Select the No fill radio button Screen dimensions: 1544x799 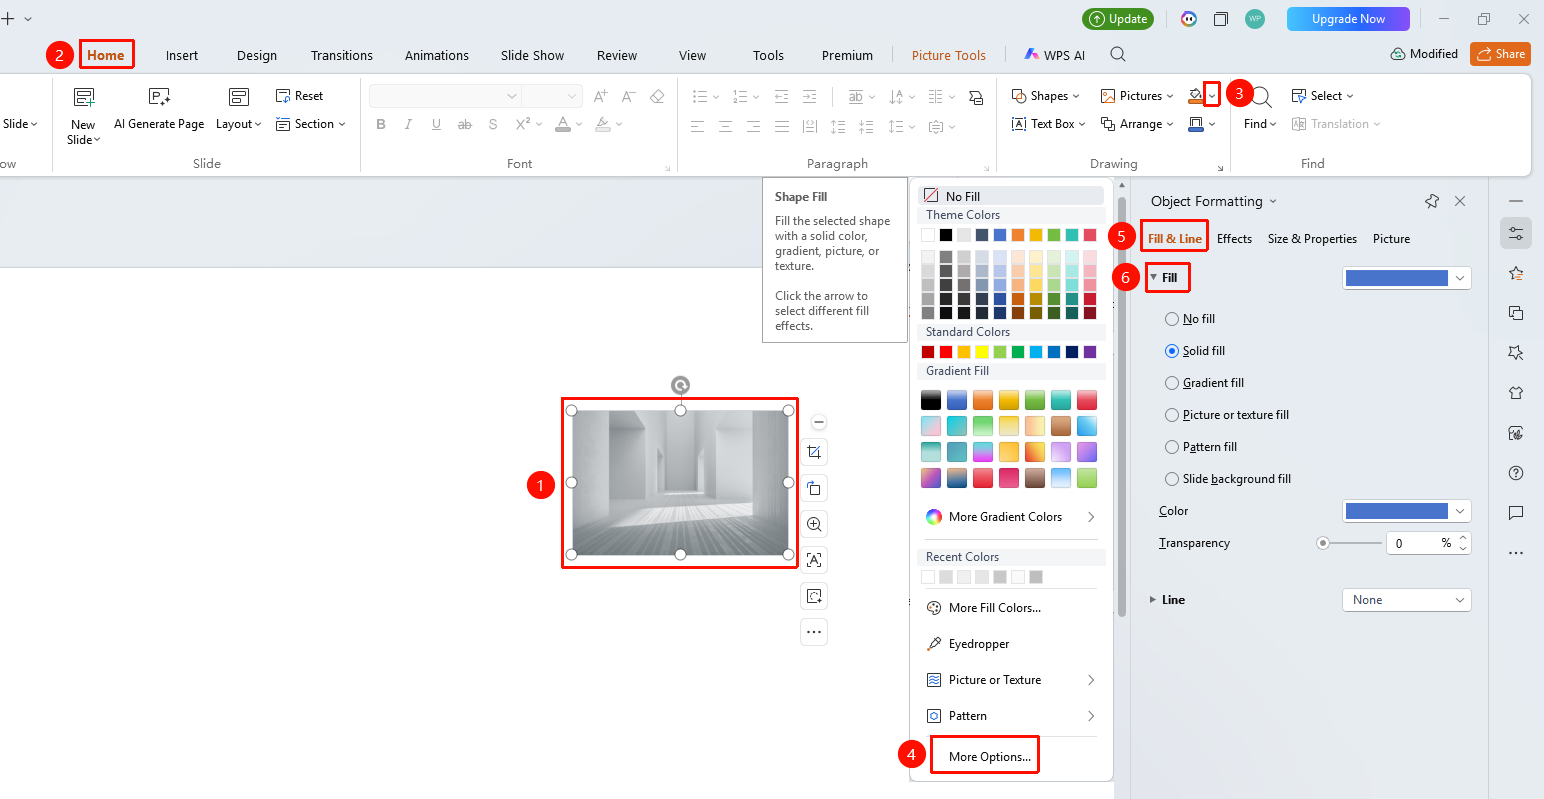coord(1172,319)
